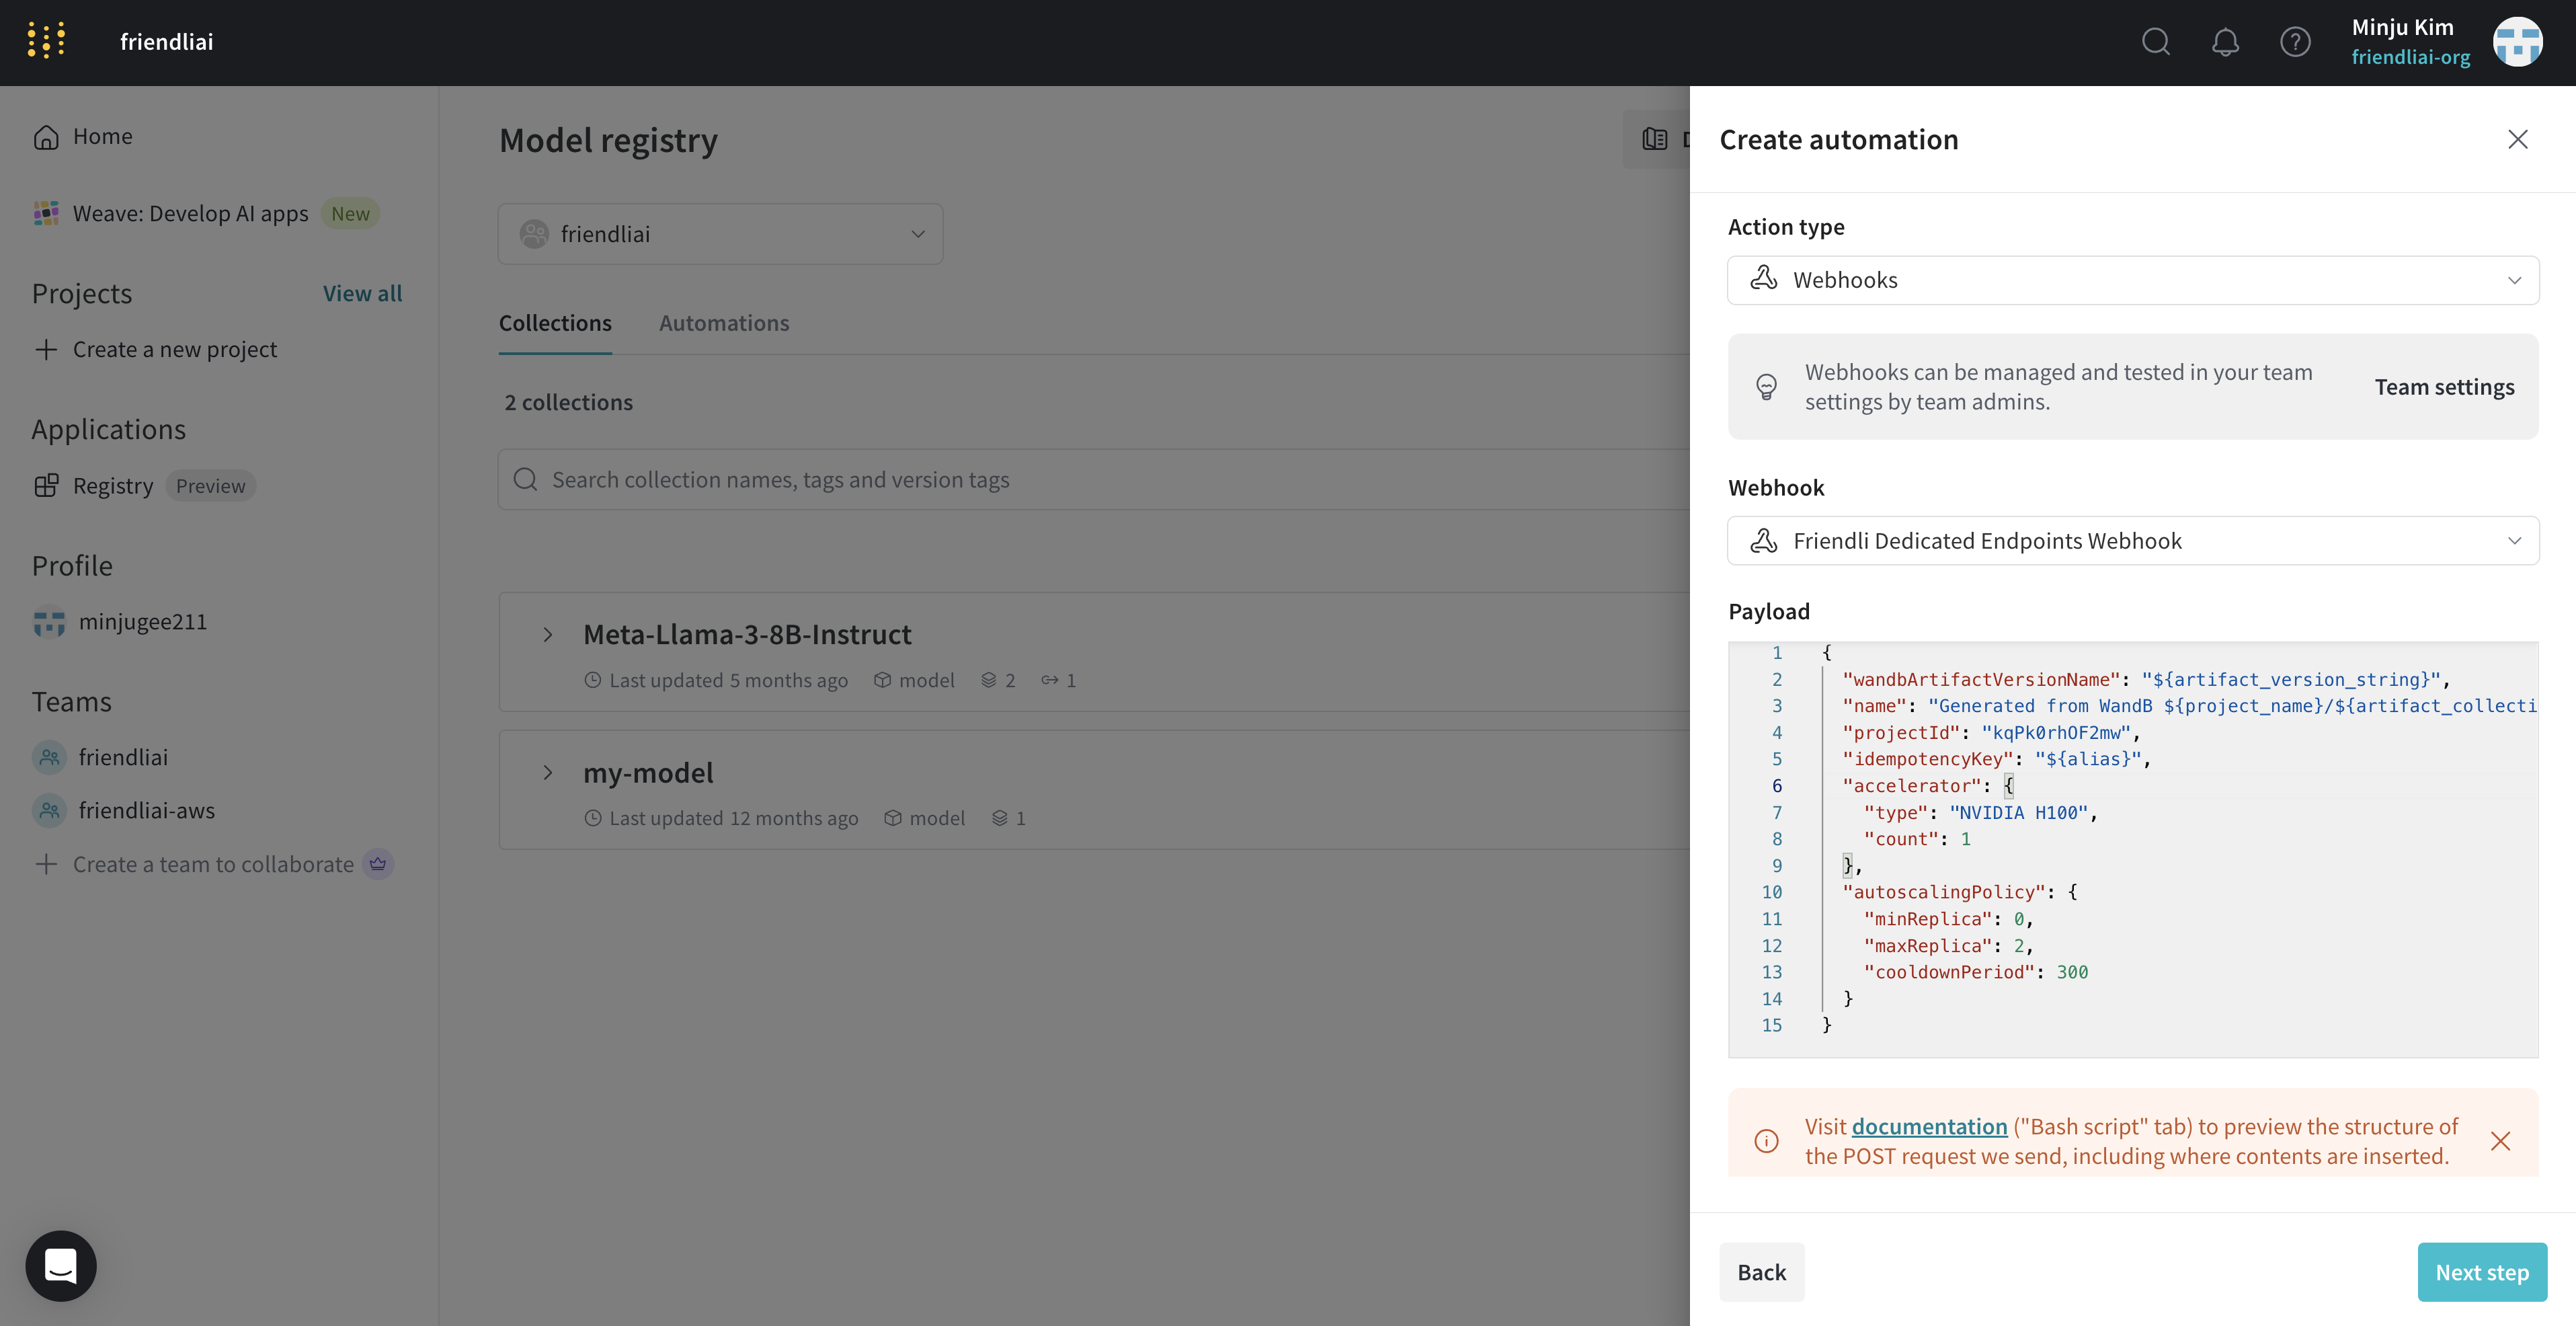Open the Action type Webhooks dropdown
2576x1326 pixels.
tap(2132, 280)
